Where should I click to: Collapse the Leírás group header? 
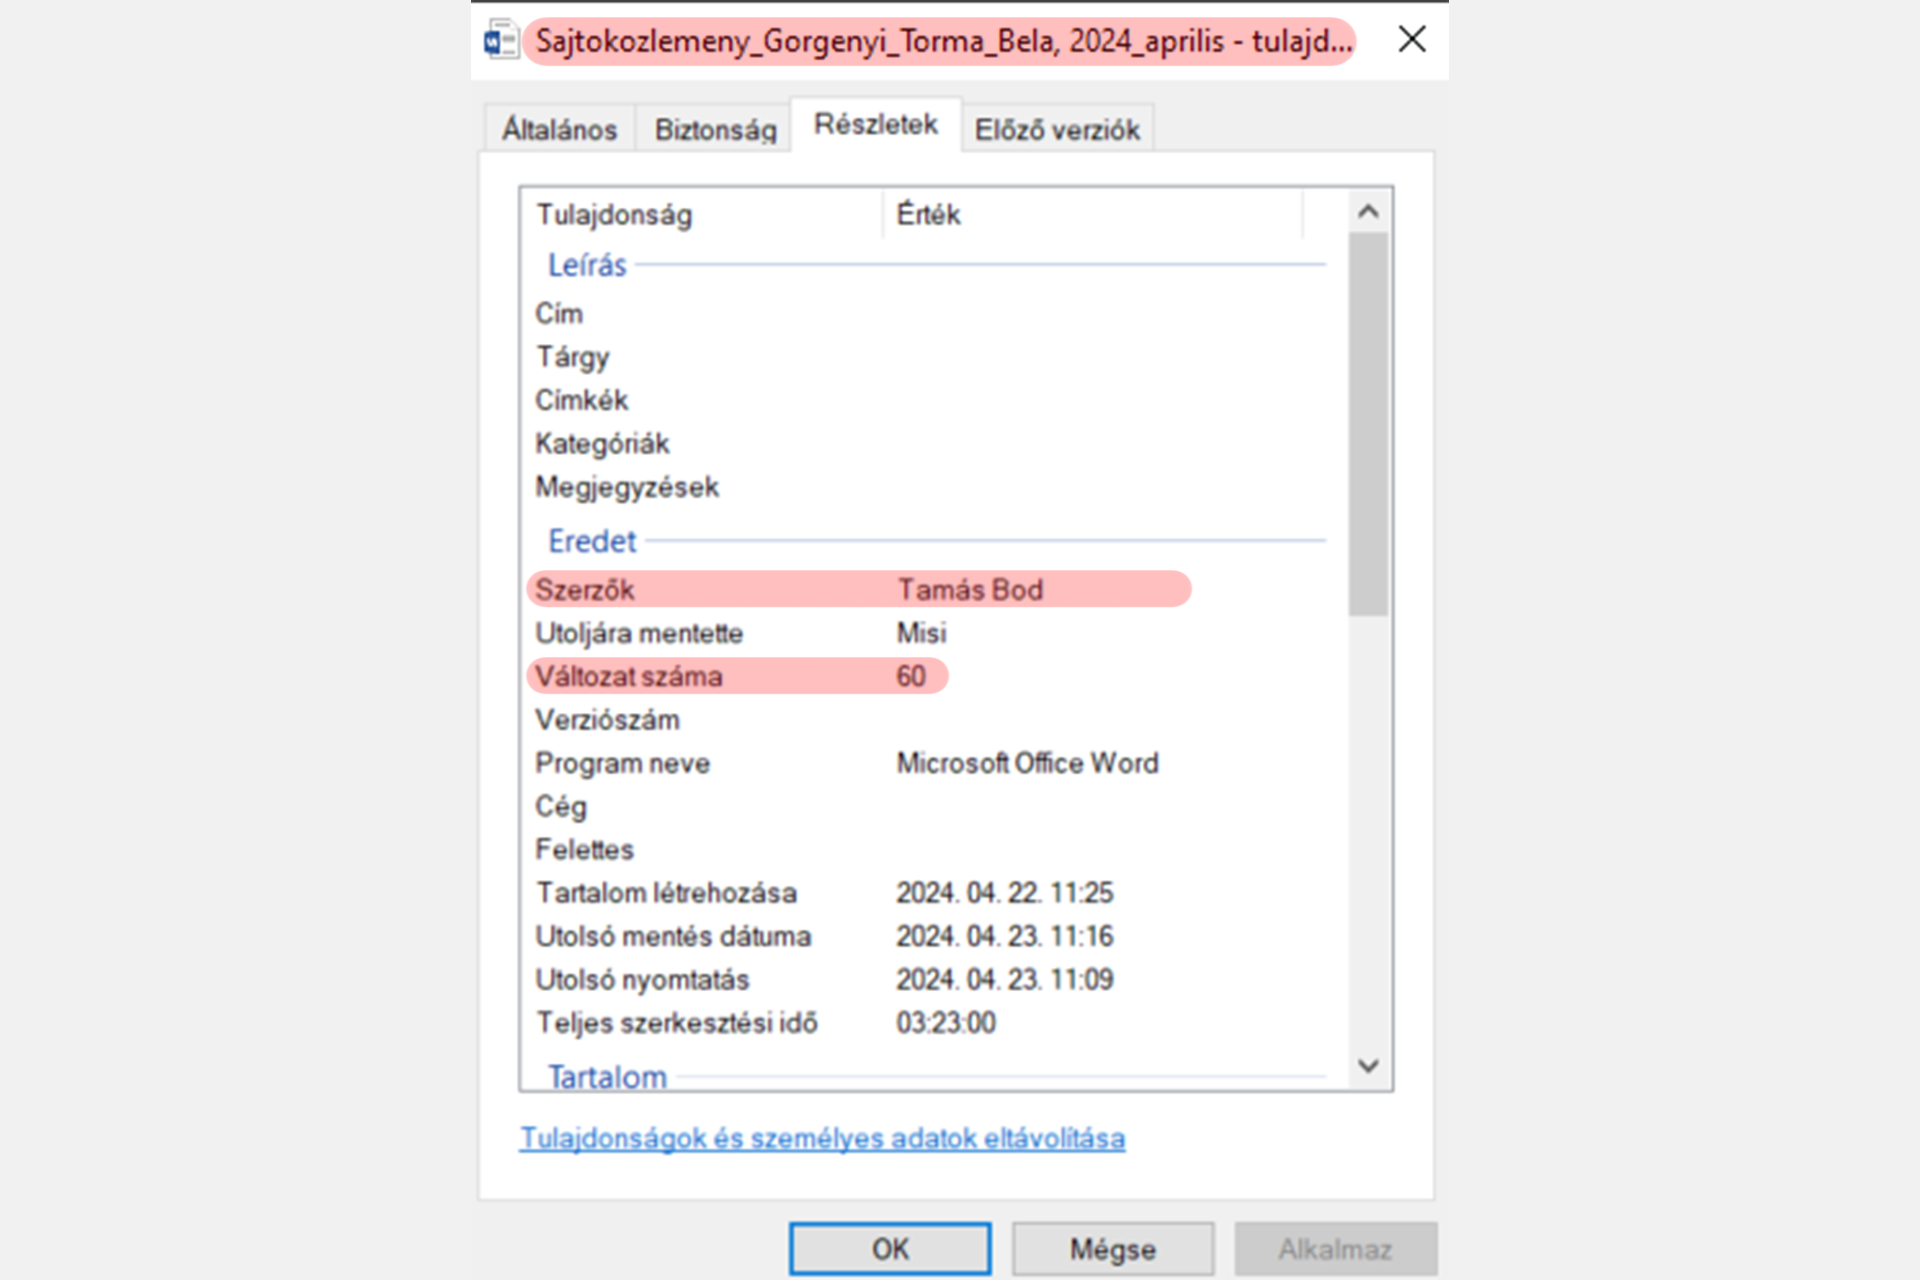point(587,265)
